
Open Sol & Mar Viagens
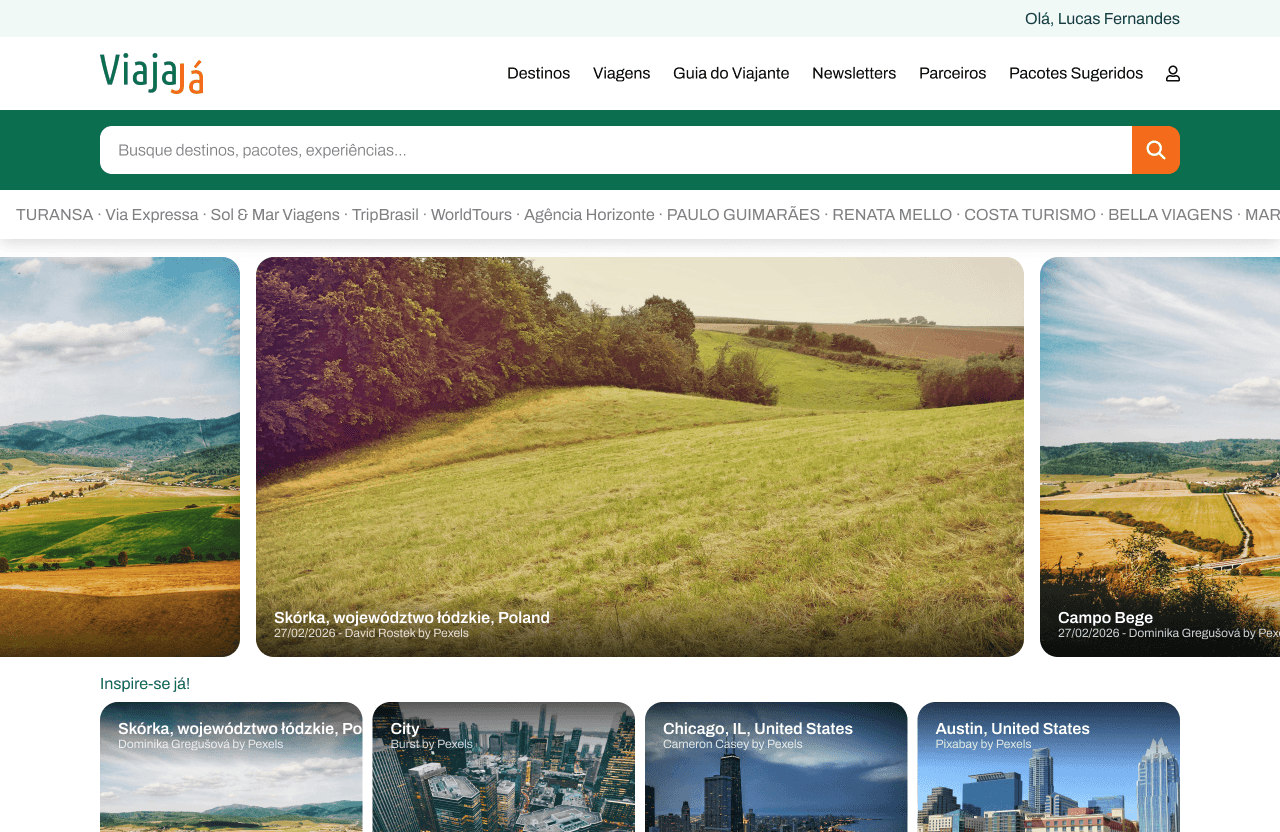[x=274, y=214]
